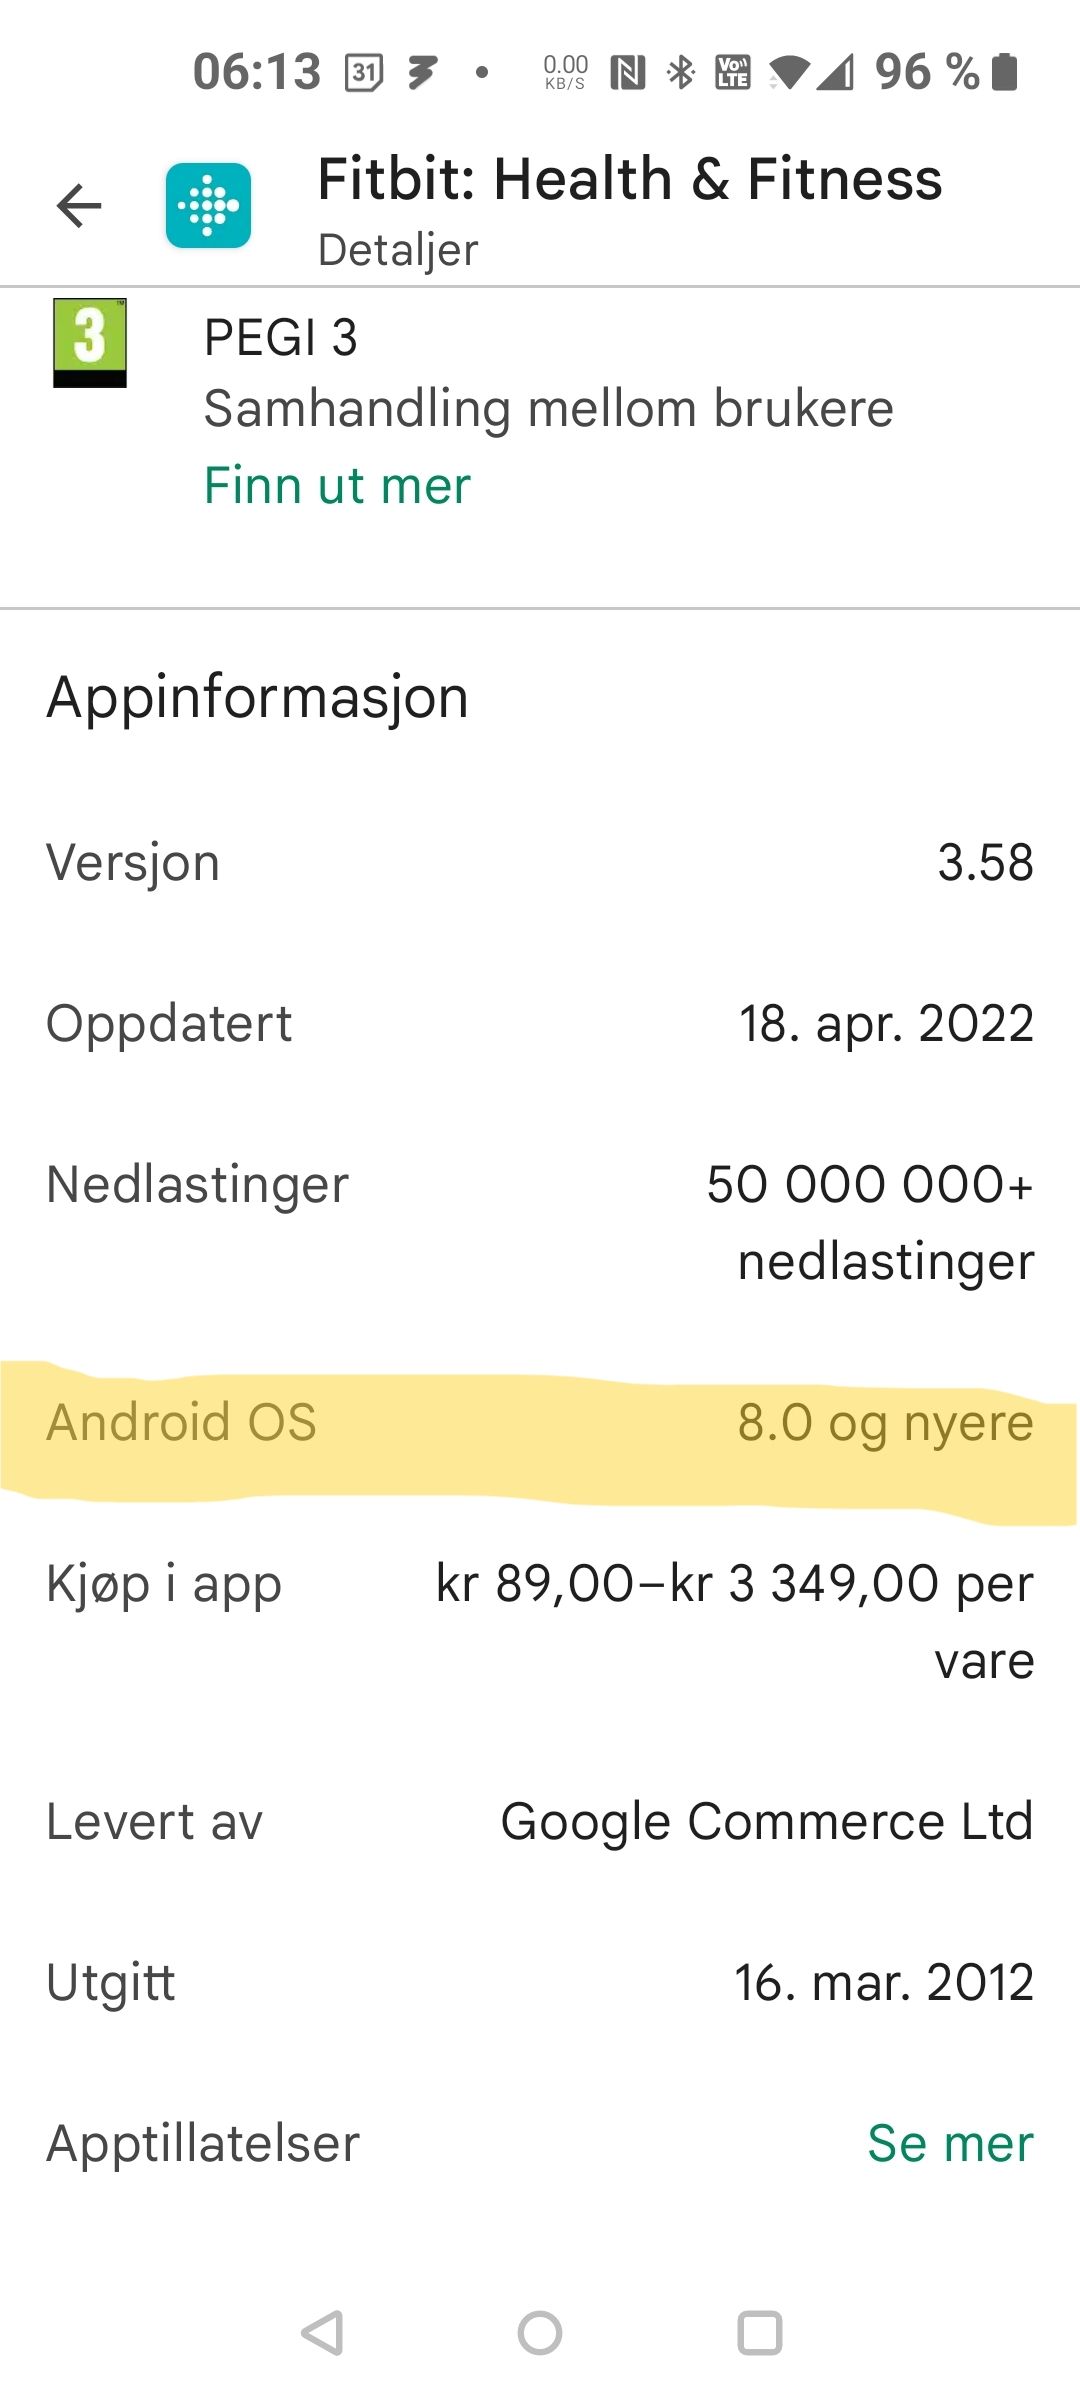The height and width of the screenshot is (2400, 1080).
Task: Tap the battery icon in status bar
Action: tap(1004, 73)
